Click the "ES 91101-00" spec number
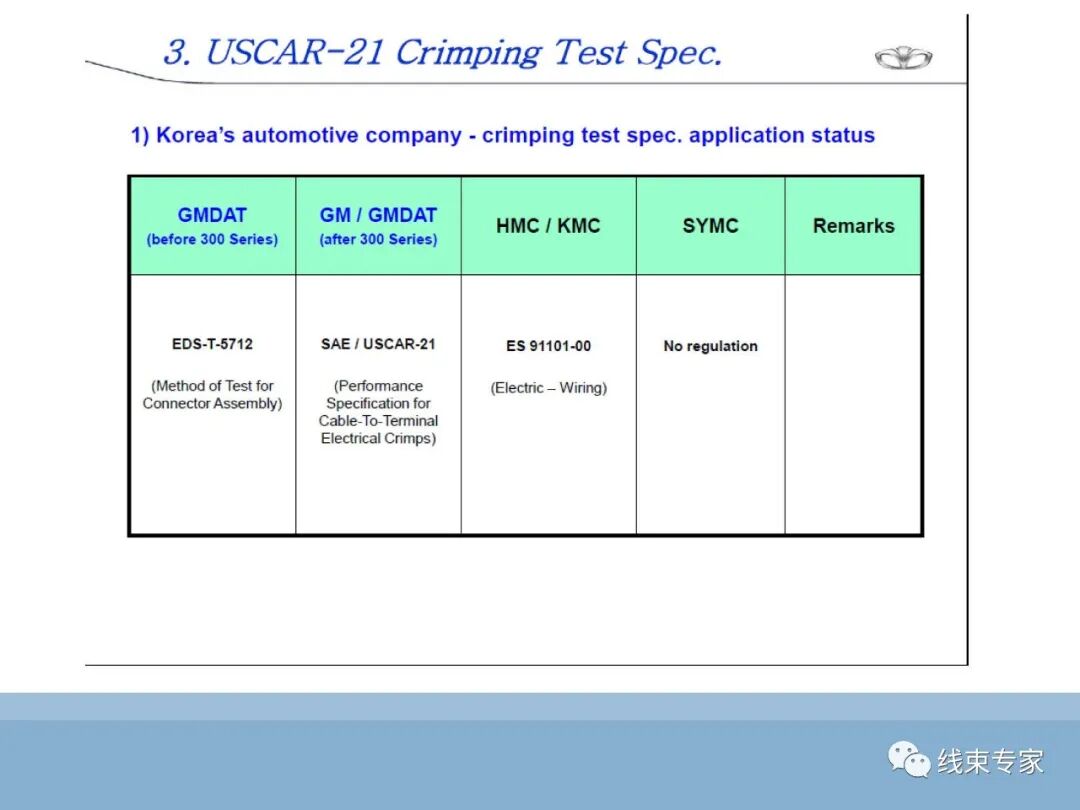Viewport: 1080px width, 810px height. (548, 346)
